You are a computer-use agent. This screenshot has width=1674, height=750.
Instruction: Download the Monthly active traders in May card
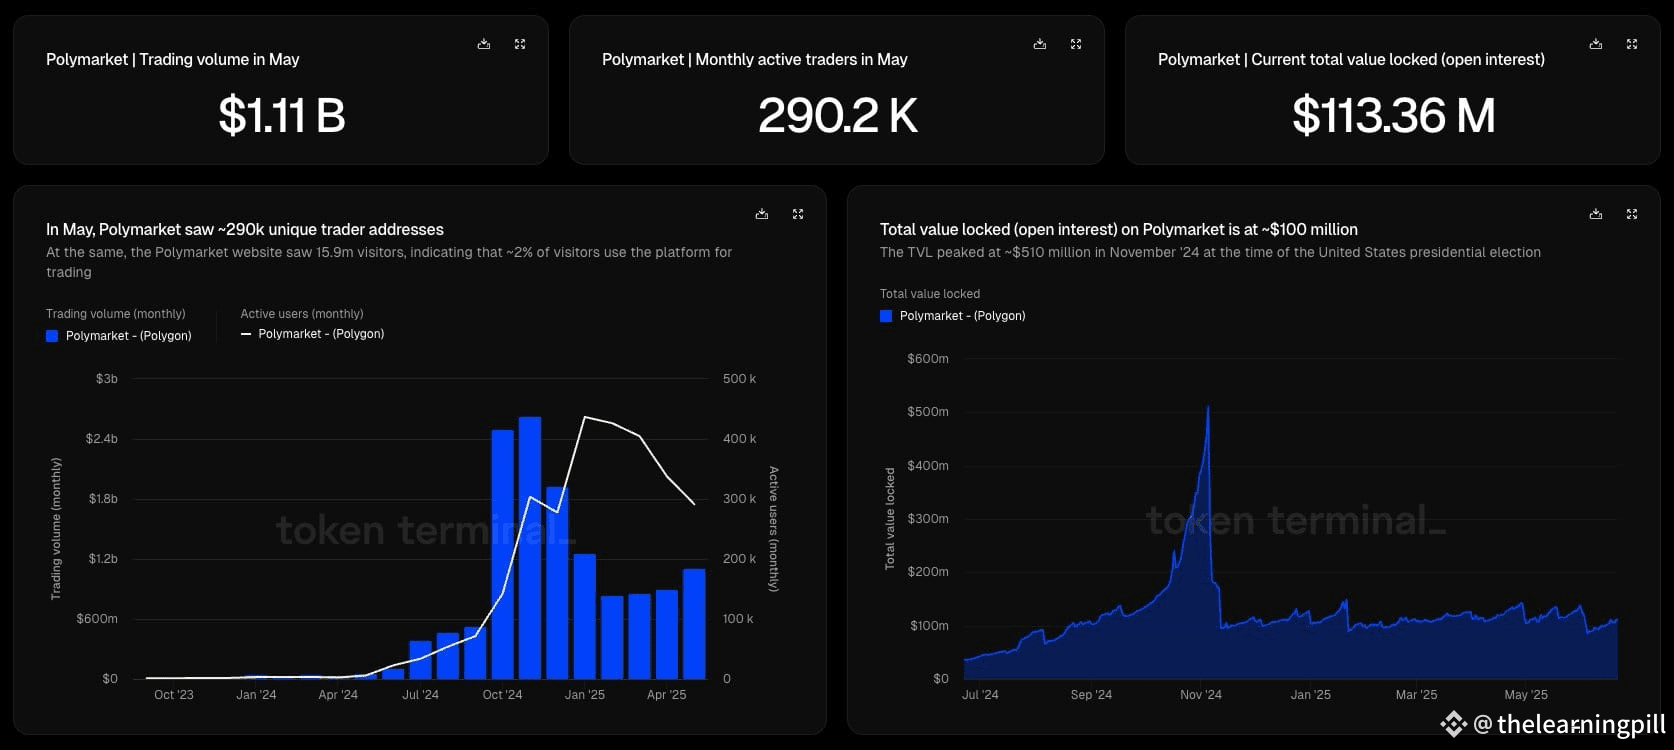[1040, 44]
